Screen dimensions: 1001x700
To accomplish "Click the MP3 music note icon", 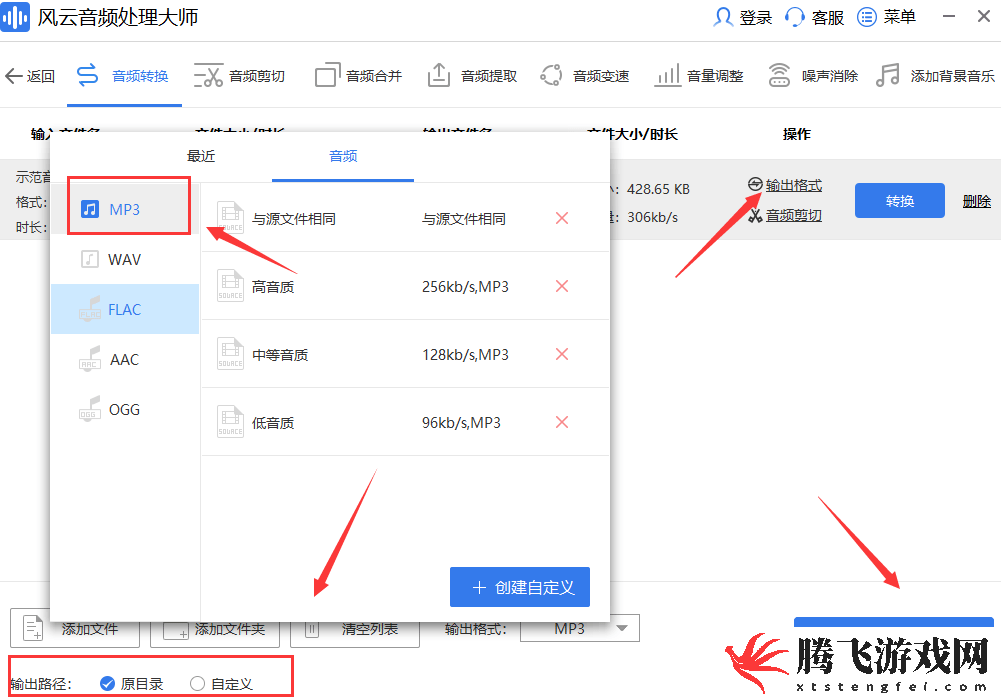I will click(90, 209).
